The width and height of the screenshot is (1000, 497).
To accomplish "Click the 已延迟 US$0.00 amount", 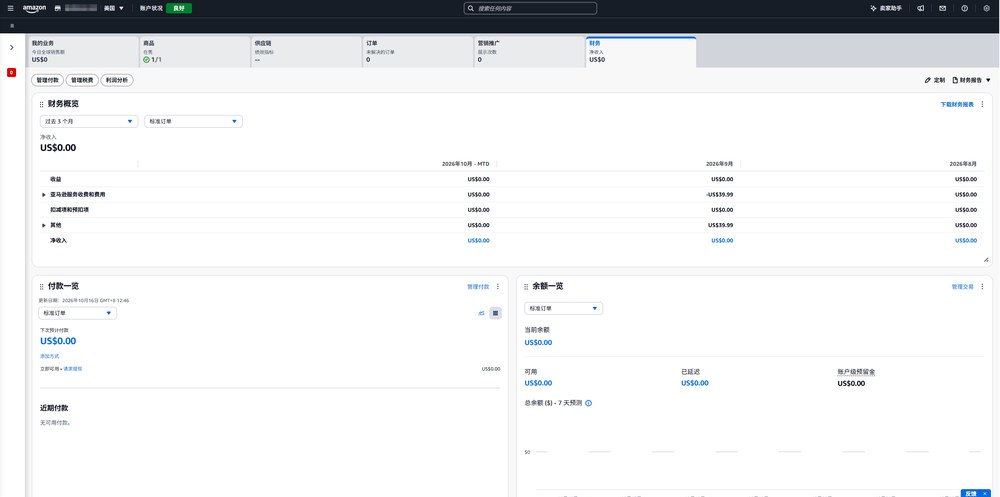I will coord(695,383).
